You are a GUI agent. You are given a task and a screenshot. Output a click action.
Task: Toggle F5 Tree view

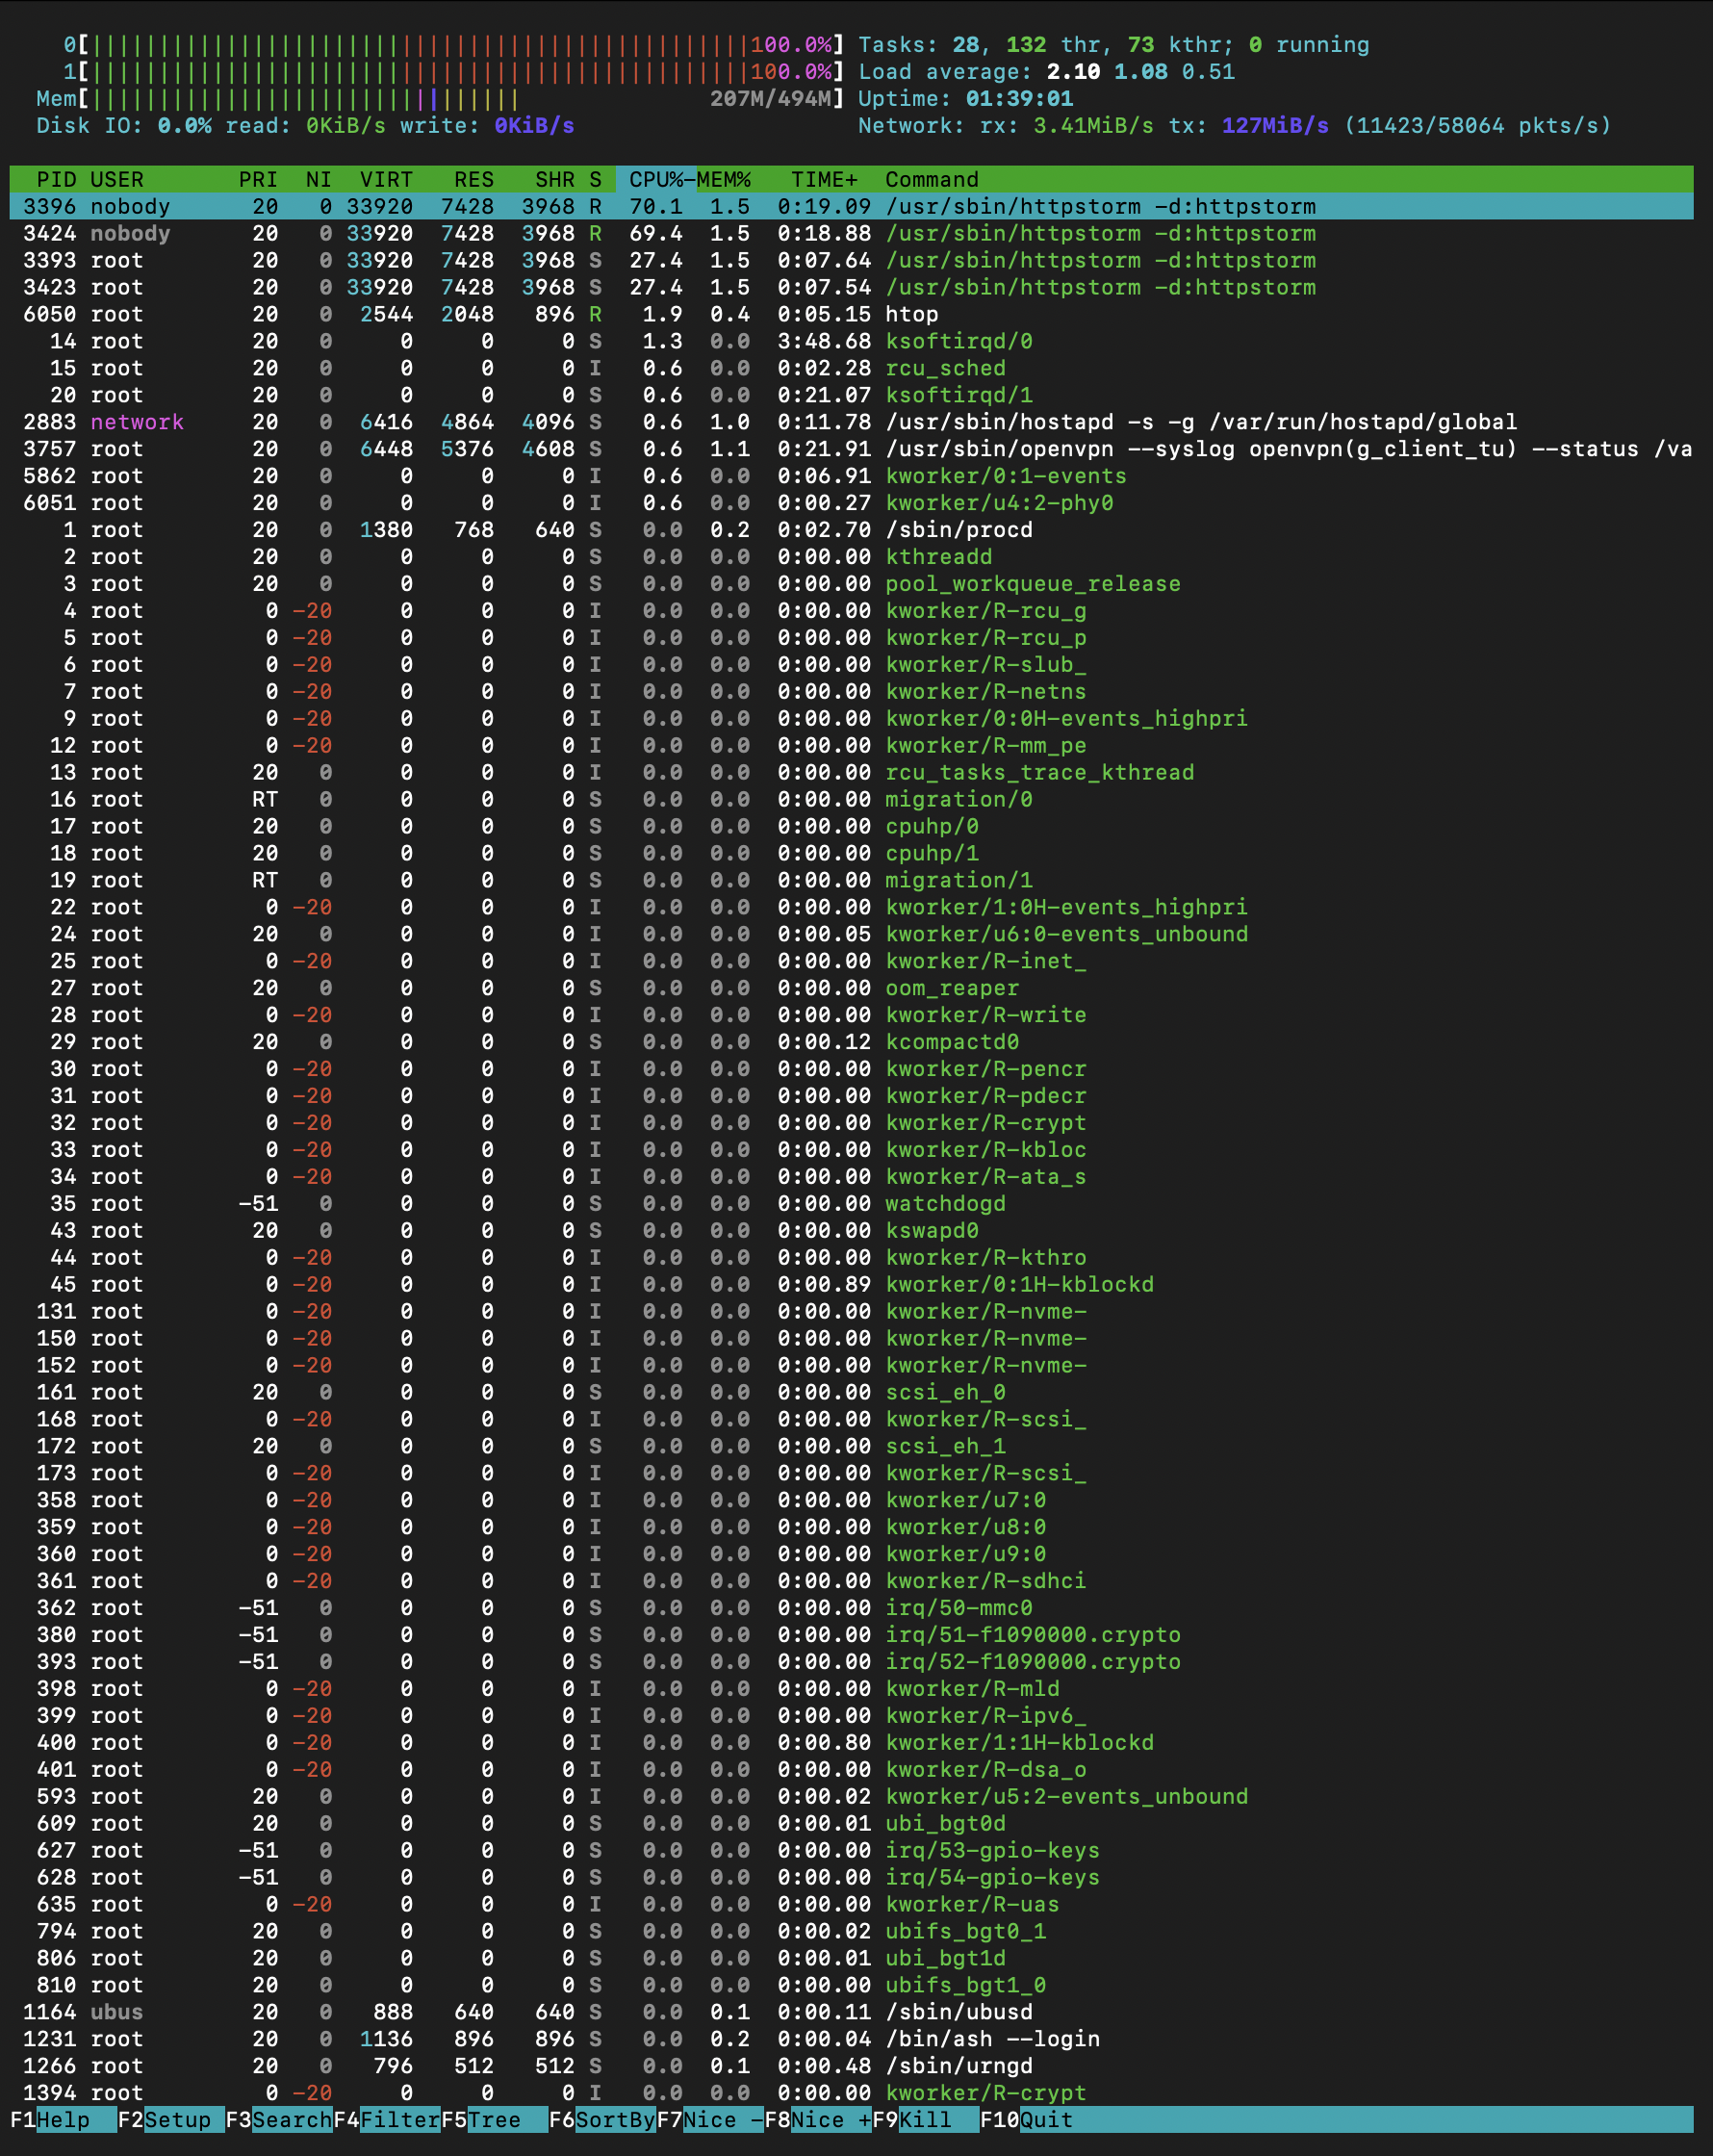[x=493, y=2119]
